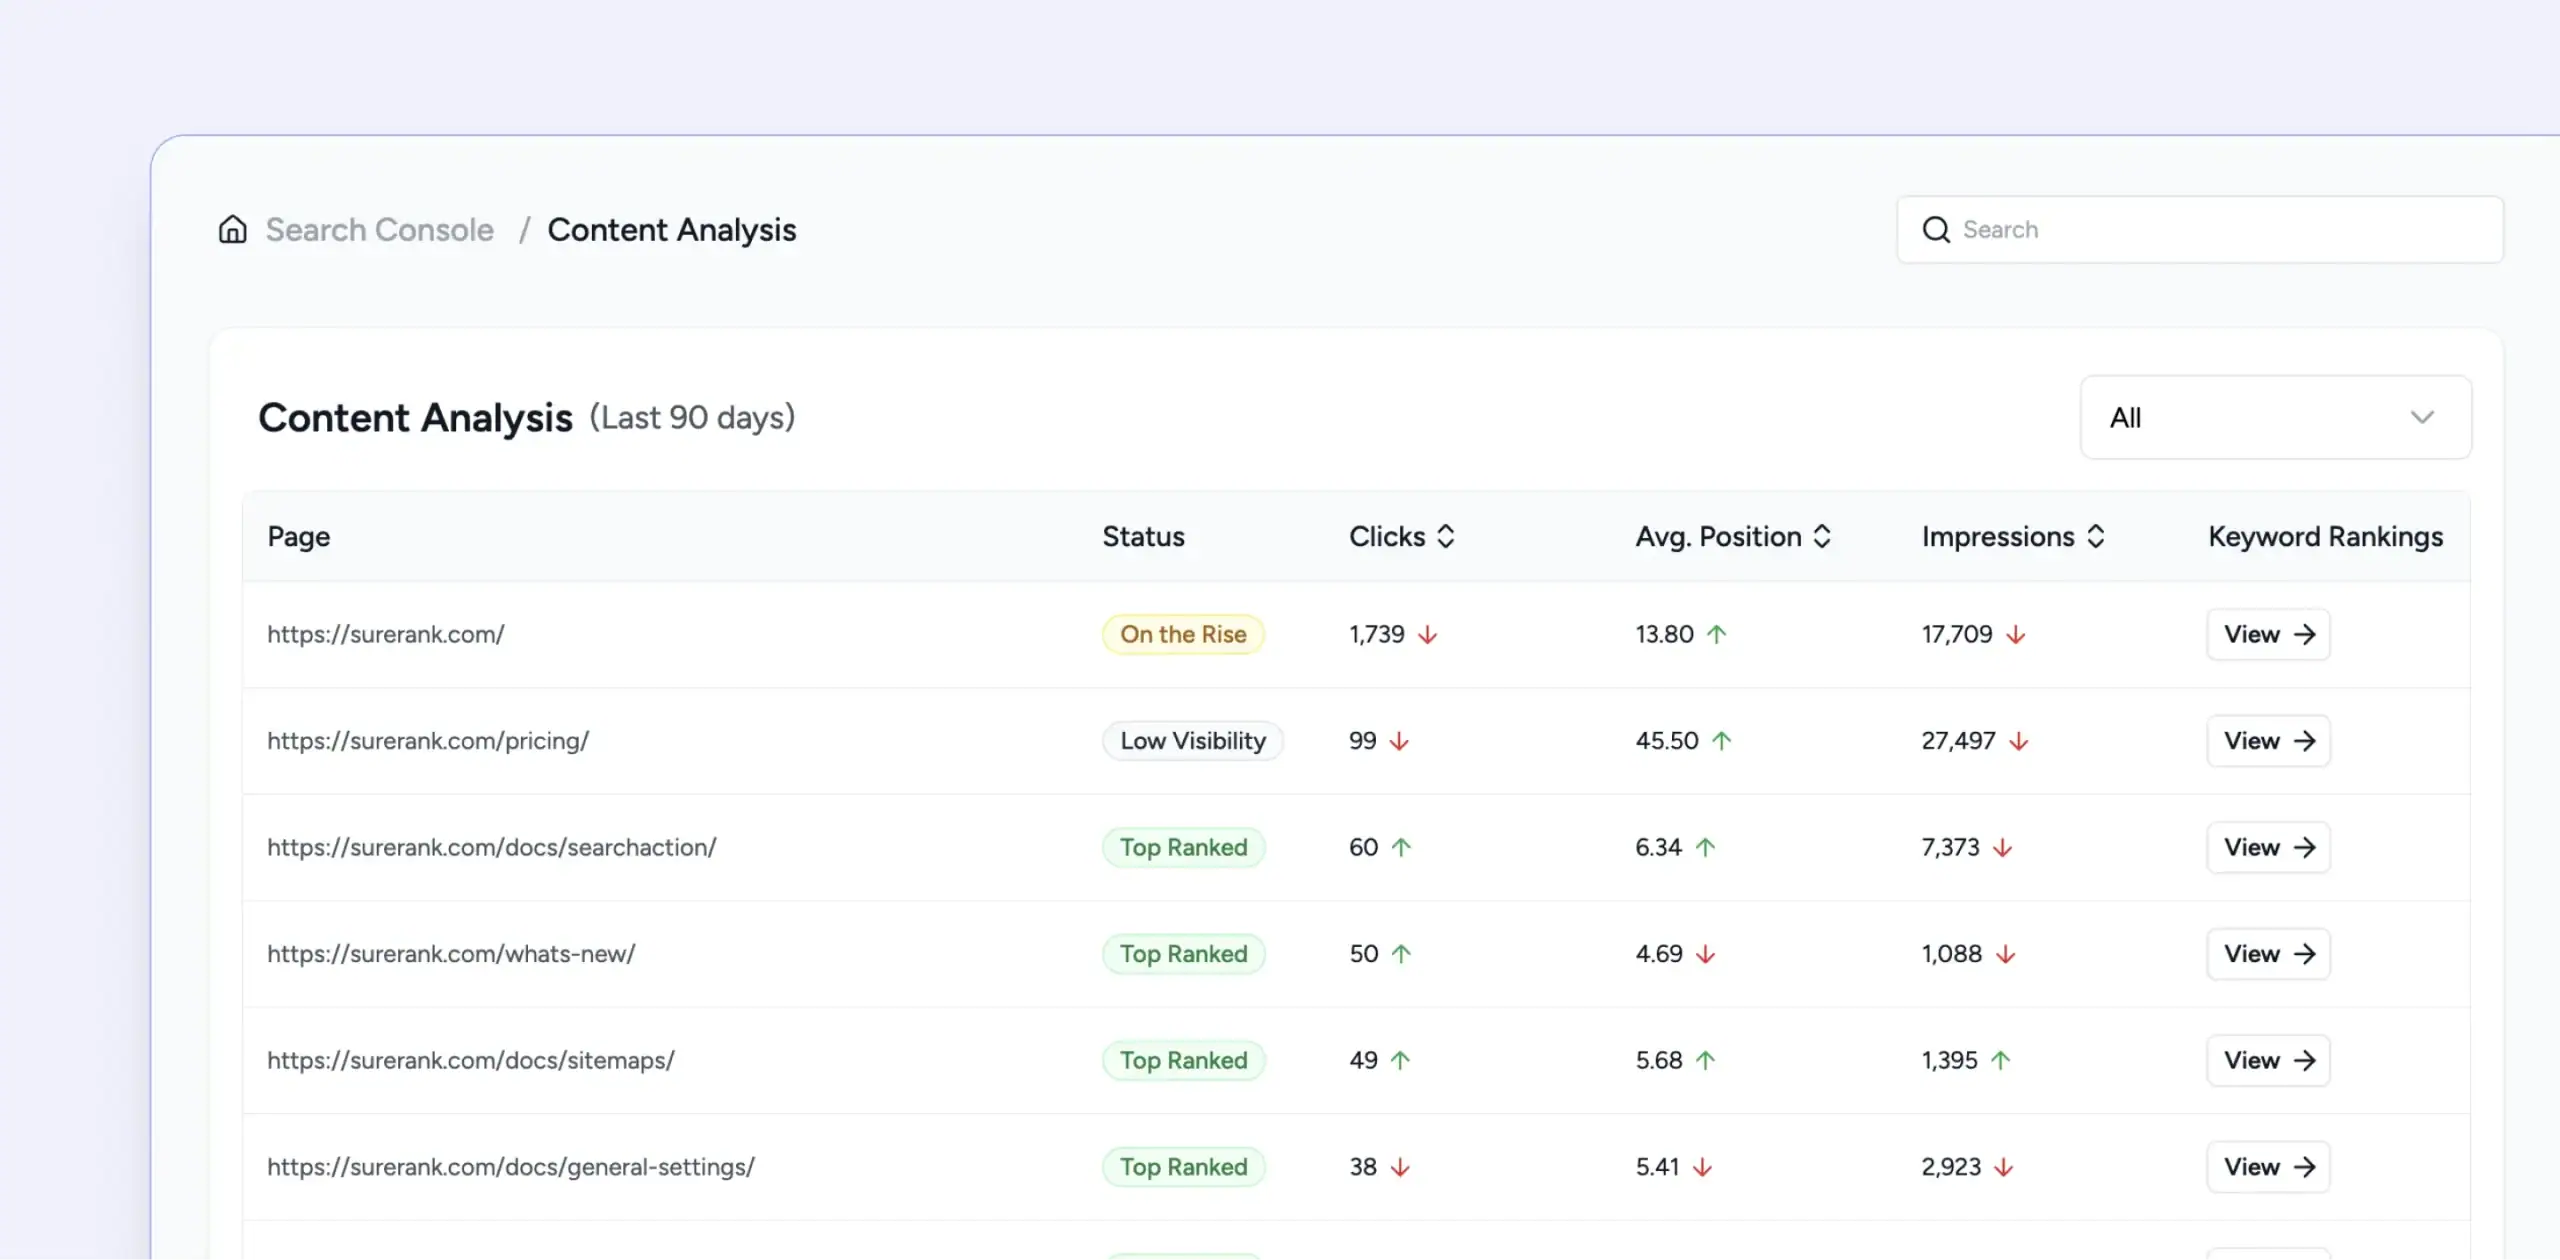
Task: Open the All filter dropdown
Action: tap(2276, 418)
